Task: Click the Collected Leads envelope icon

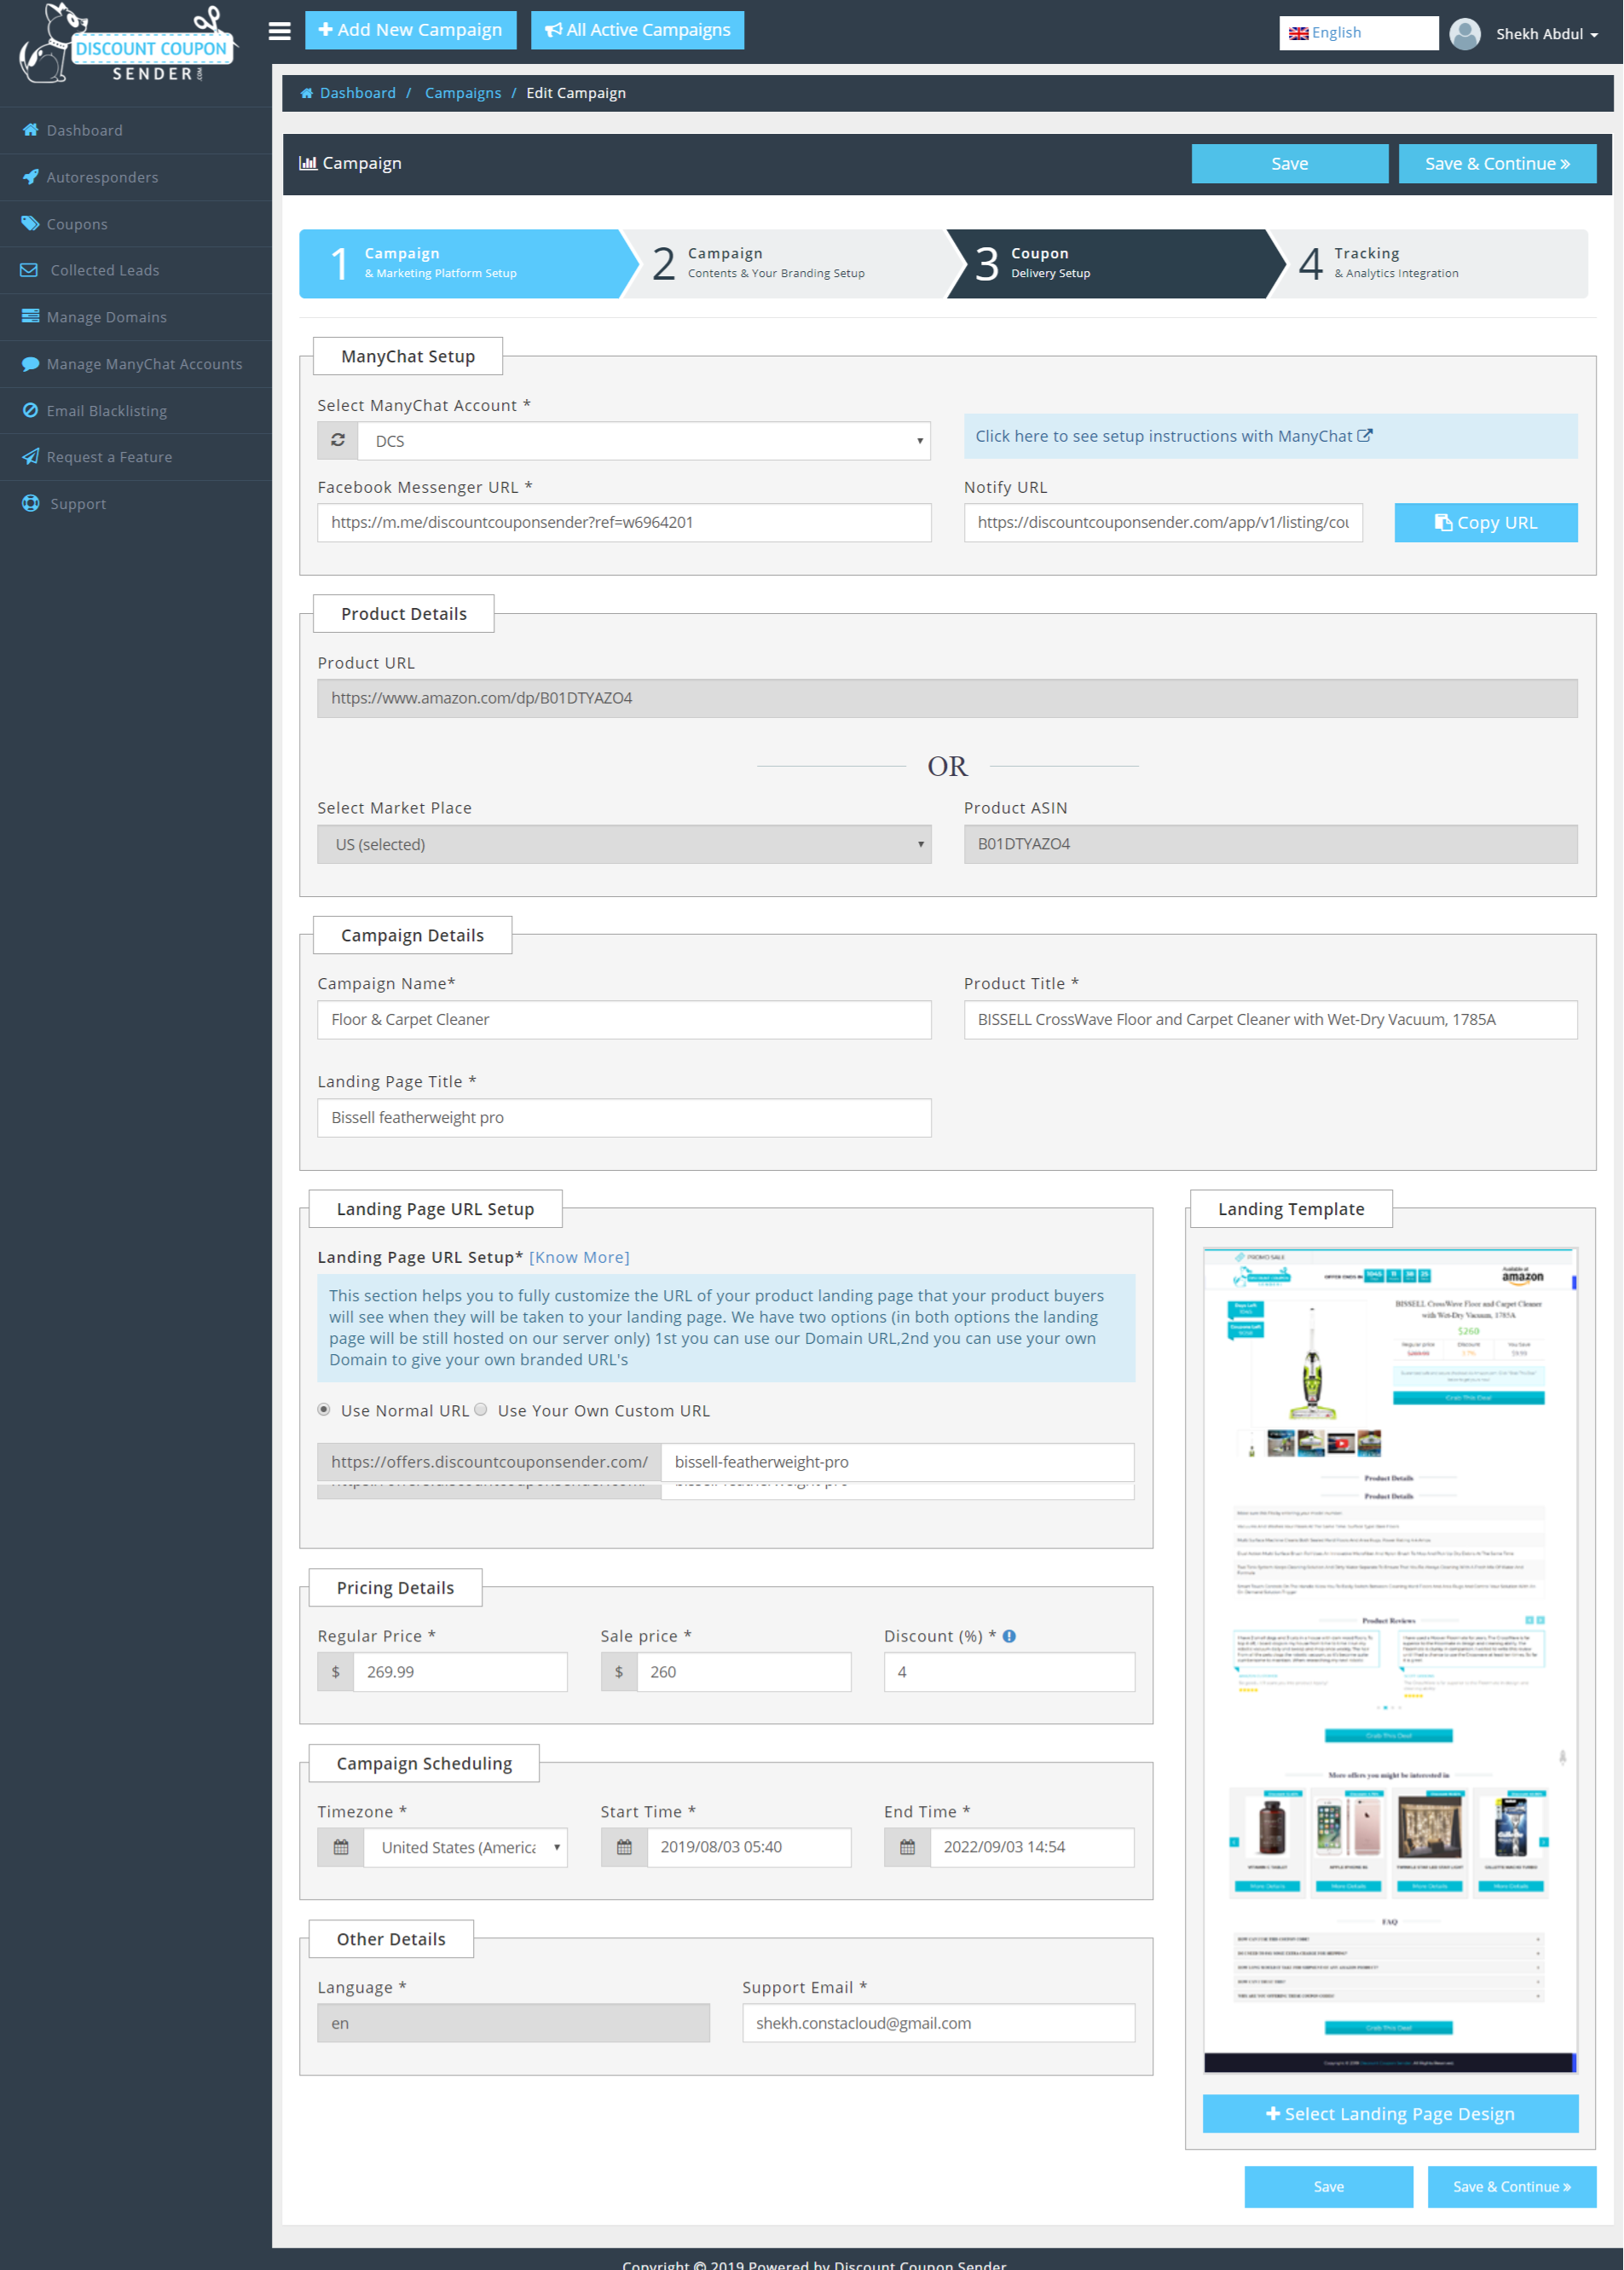Action: pyautogui.click(x=29, y=270)
